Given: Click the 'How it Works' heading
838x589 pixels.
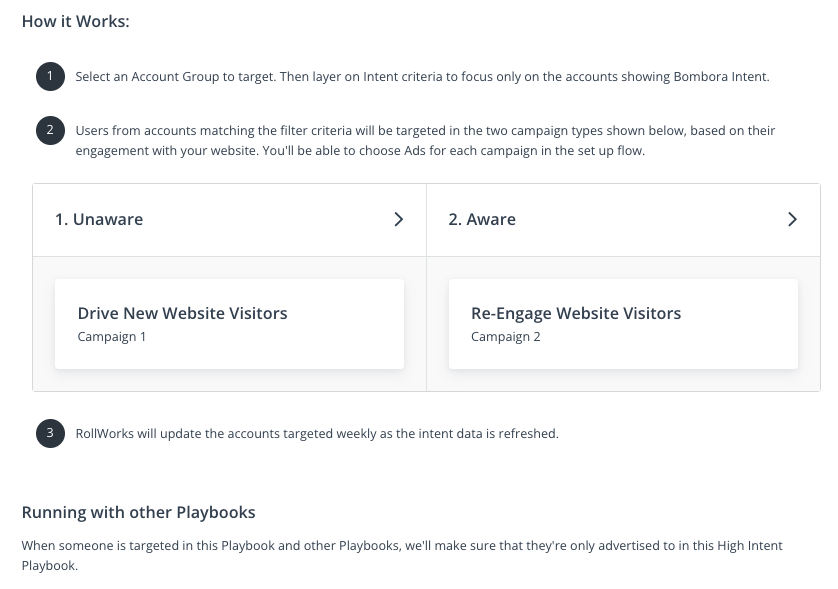Looking at the screenshot, I should (75, 21).
